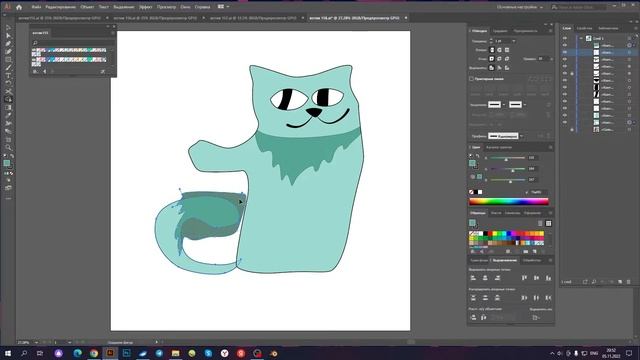640x360 pixels.
Task: Swap fill and stroke arrow in toolbar
Action: point(12,156)
